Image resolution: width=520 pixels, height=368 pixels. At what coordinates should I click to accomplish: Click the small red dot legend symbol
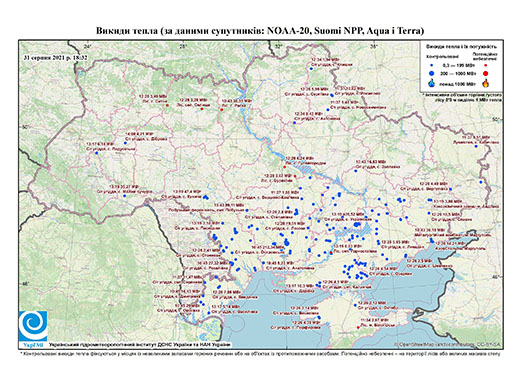point(486,65)
